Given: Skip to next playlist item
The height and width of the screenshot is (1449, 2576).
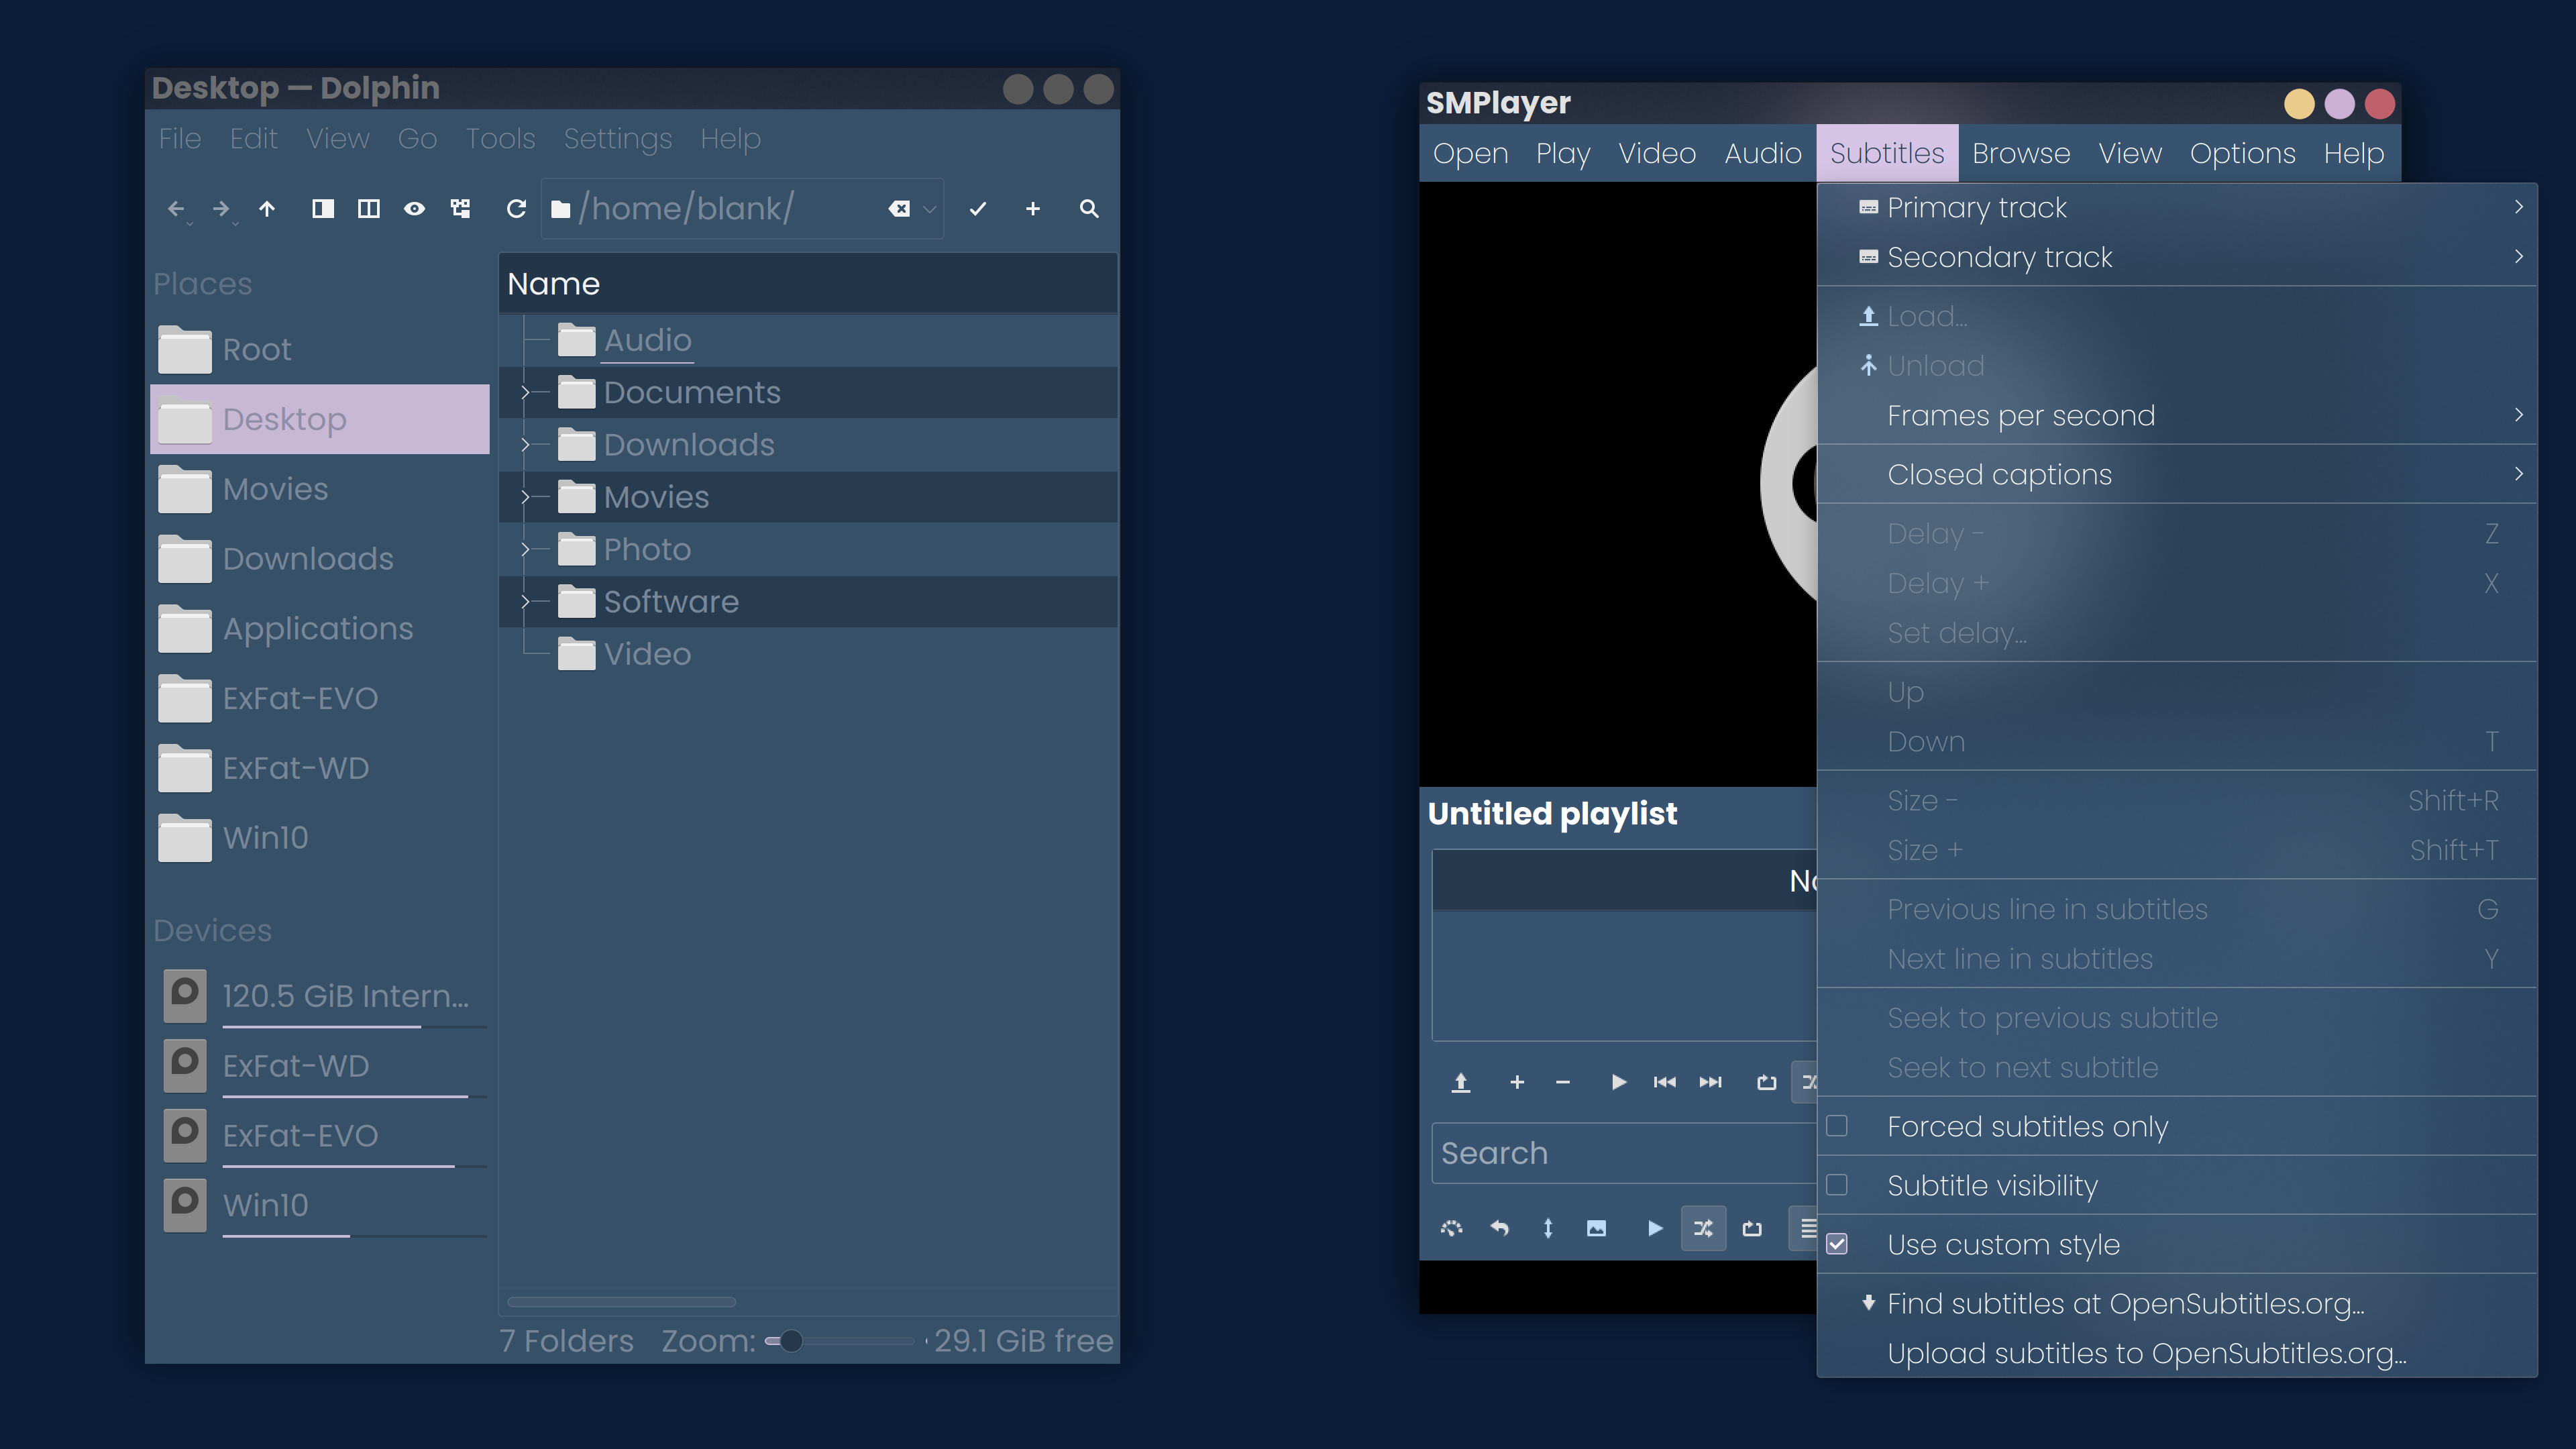Looking at the screenshot, I should [x=1711, y=1082].
